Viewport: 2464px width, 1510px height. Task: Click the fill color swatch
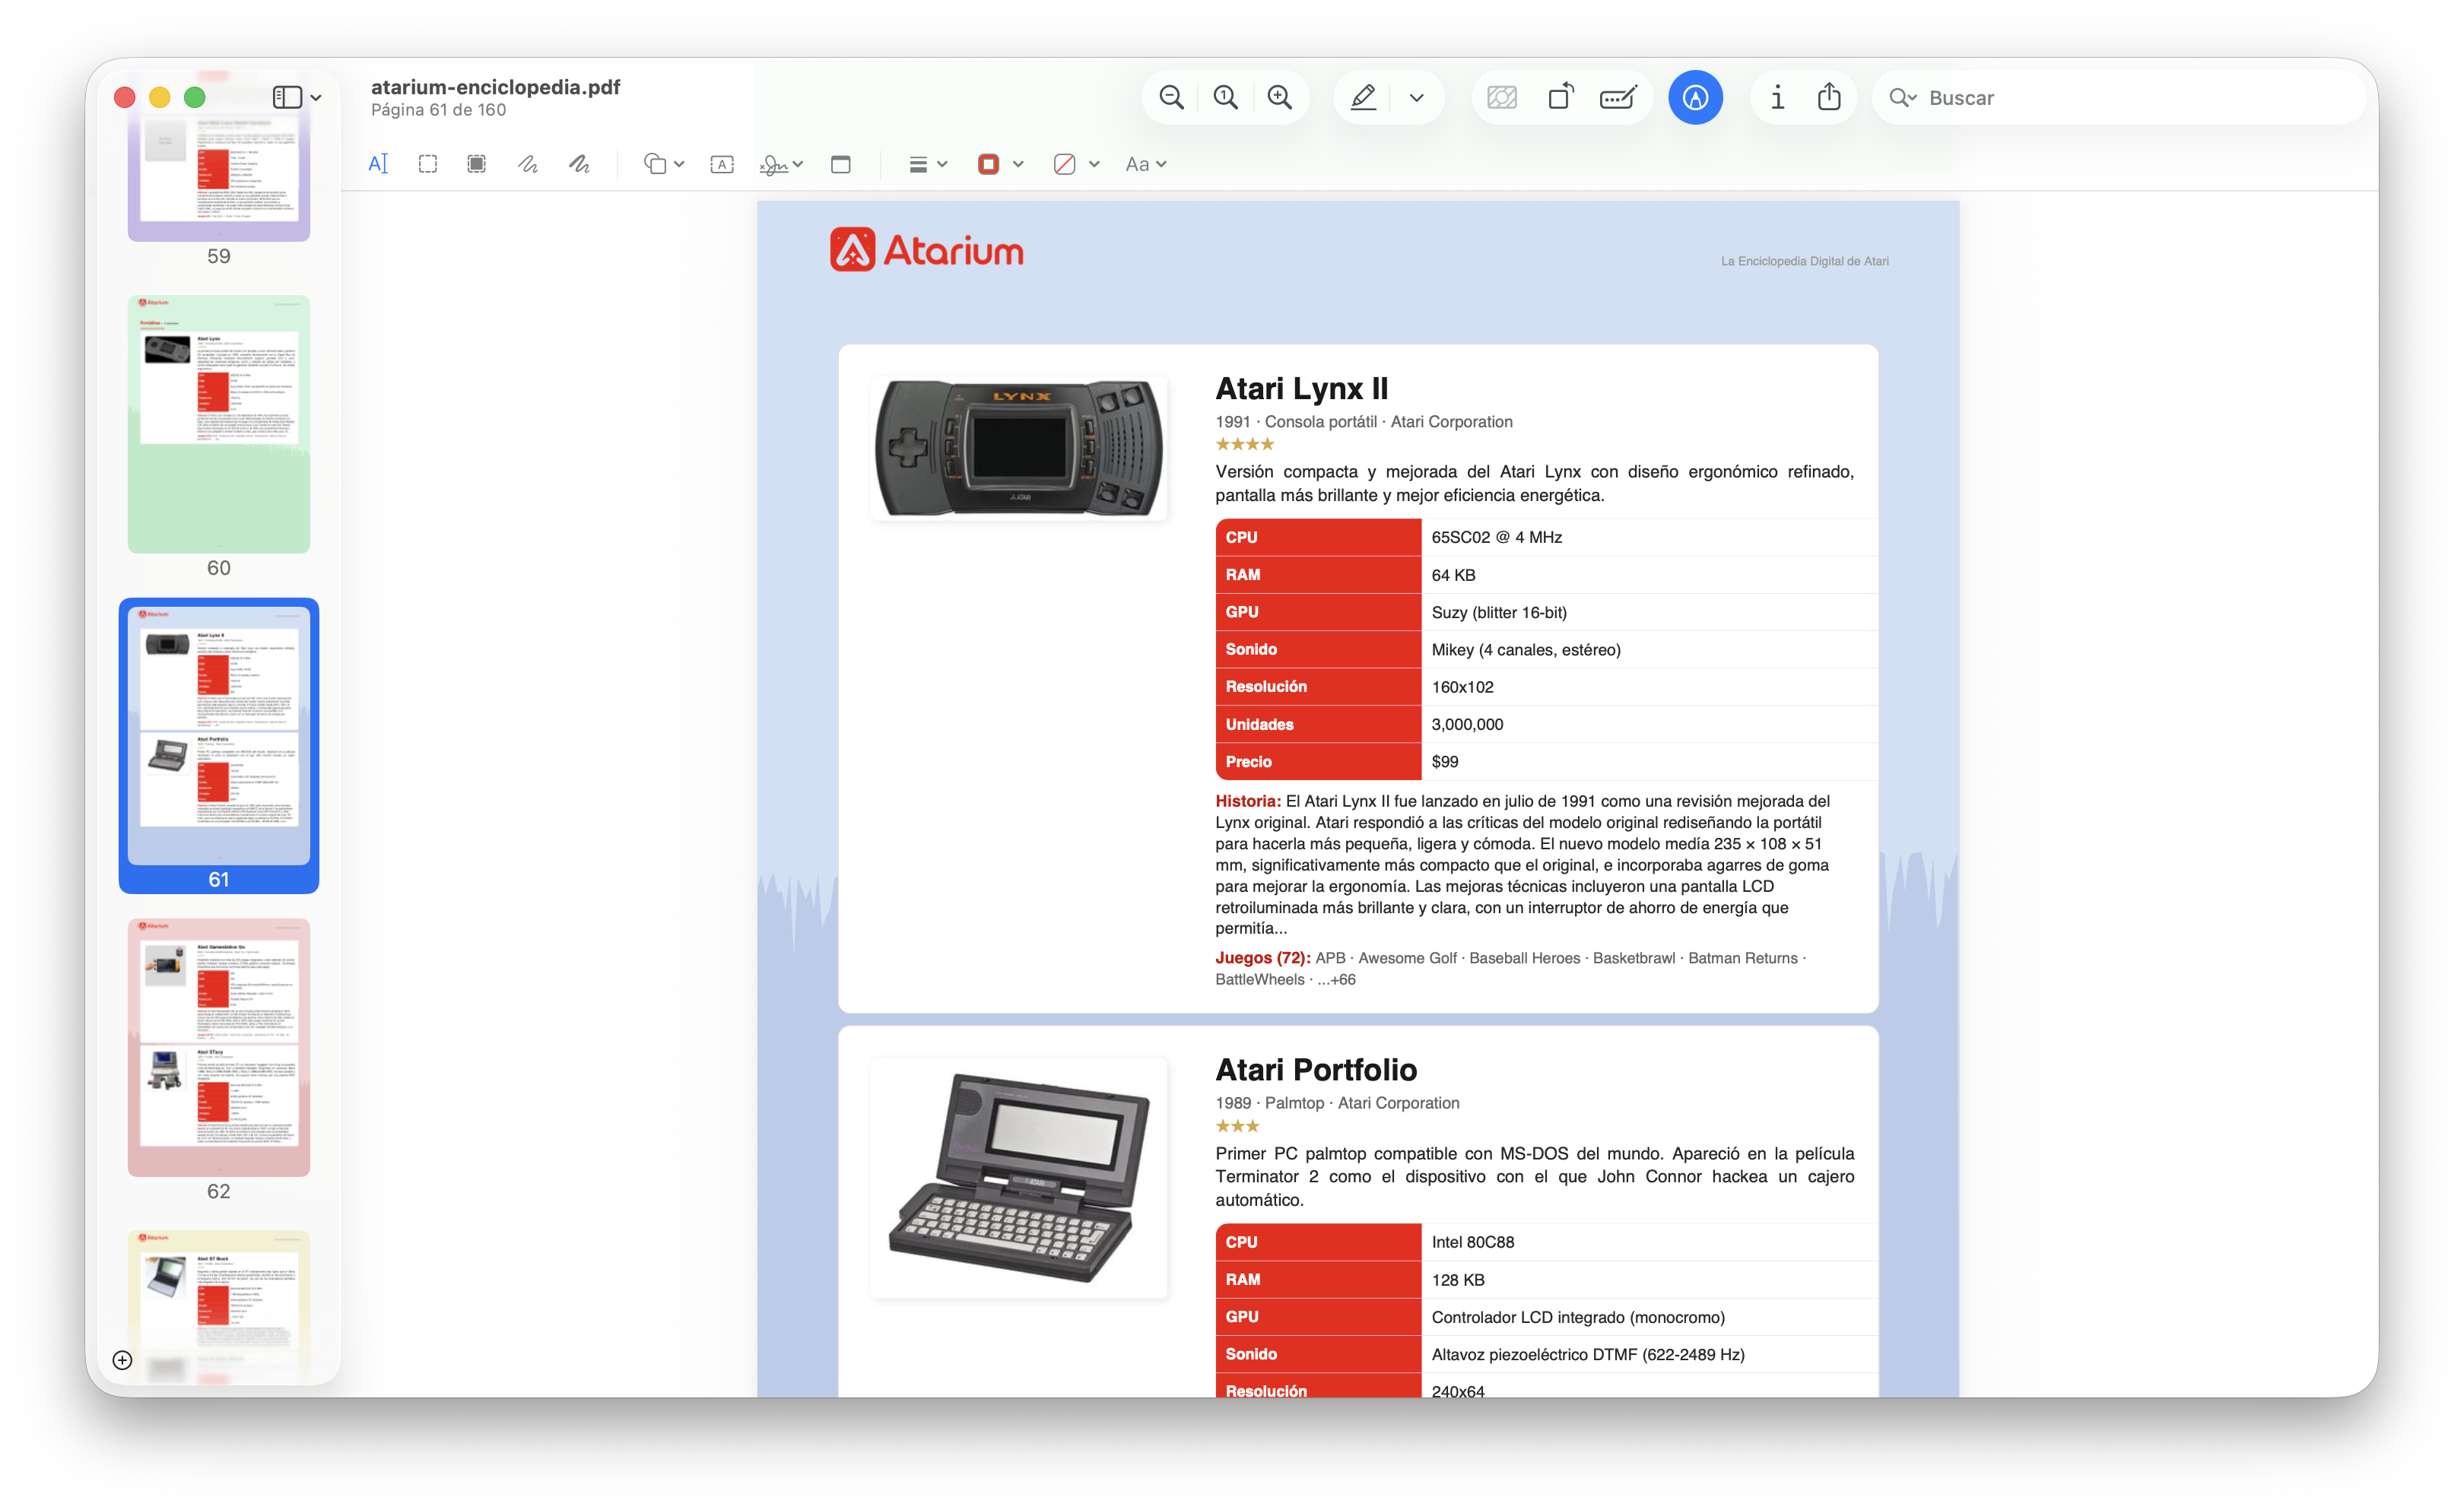[1064, 164]
